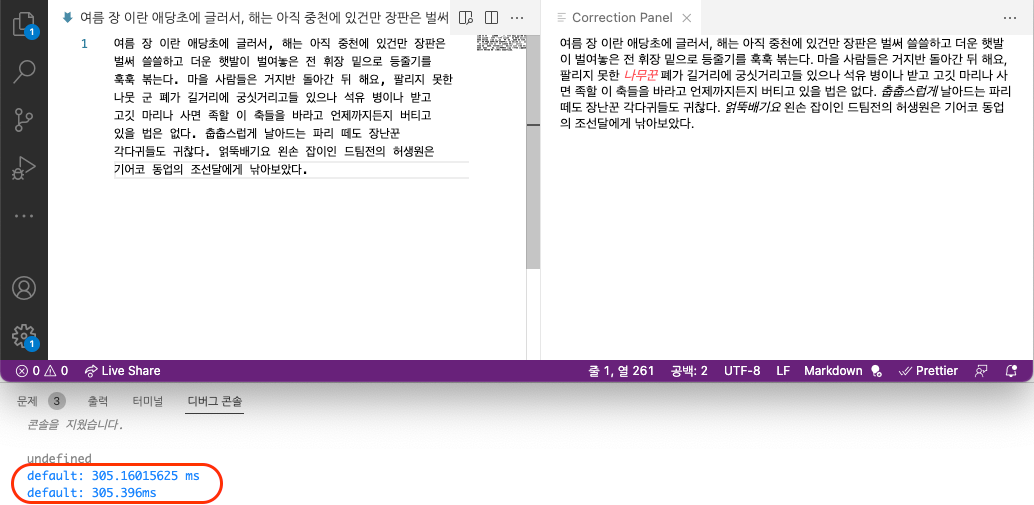Click the icon beside Markdown in status bar
The height and width of the screenshot is (505, 1034).
876,371
